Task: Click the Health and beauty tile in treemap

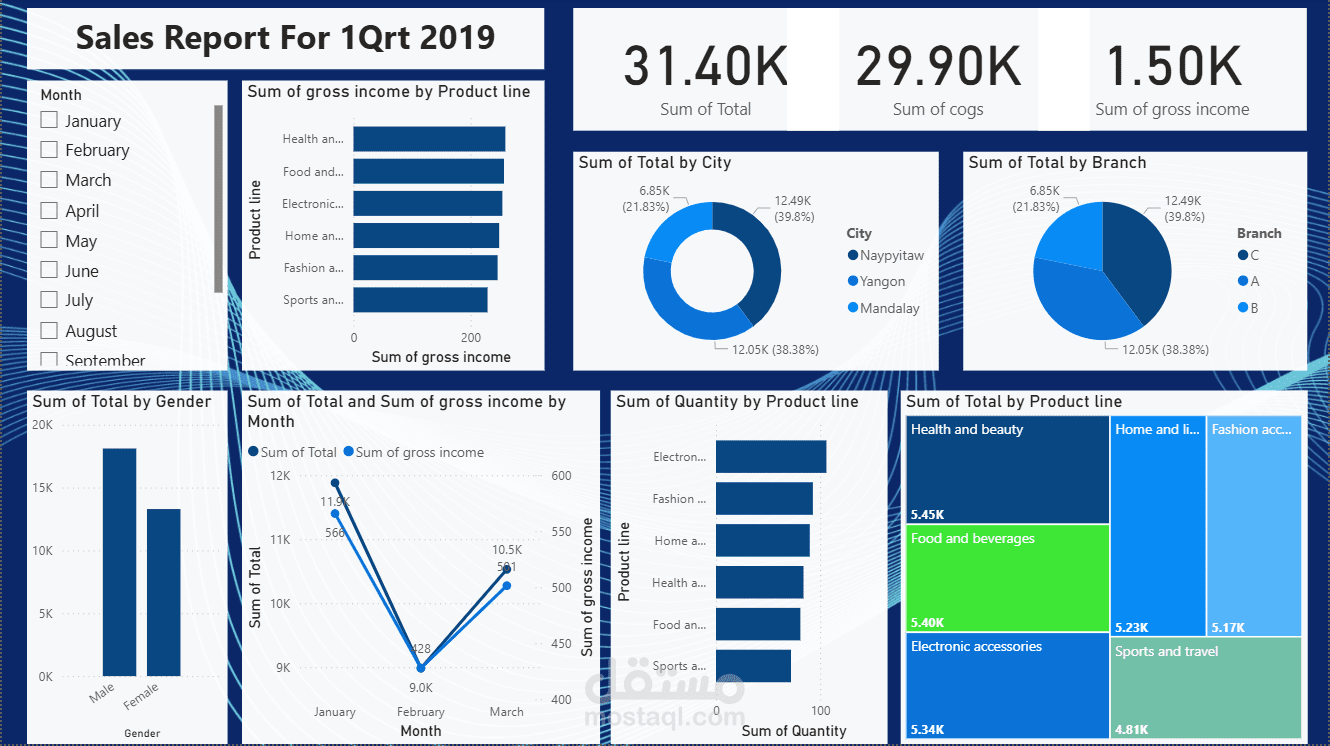Action: tap(1007, 469)
